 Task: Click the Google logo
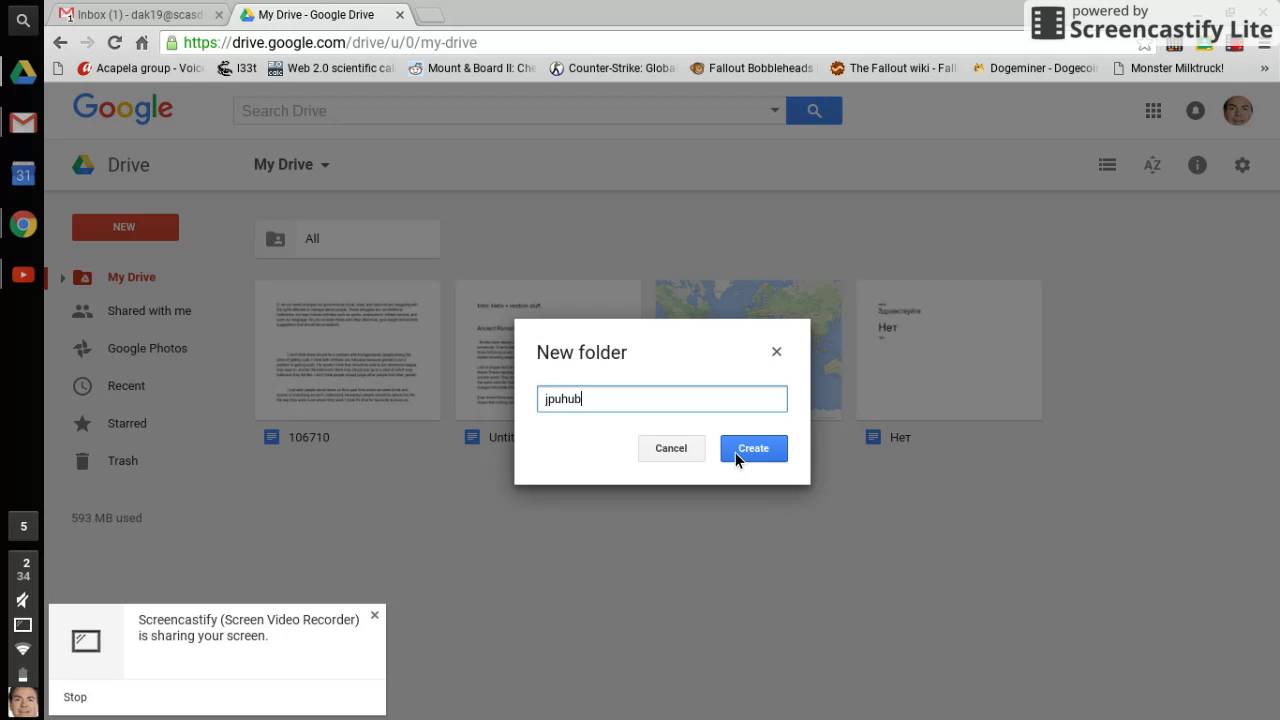[x=123, y=109]
